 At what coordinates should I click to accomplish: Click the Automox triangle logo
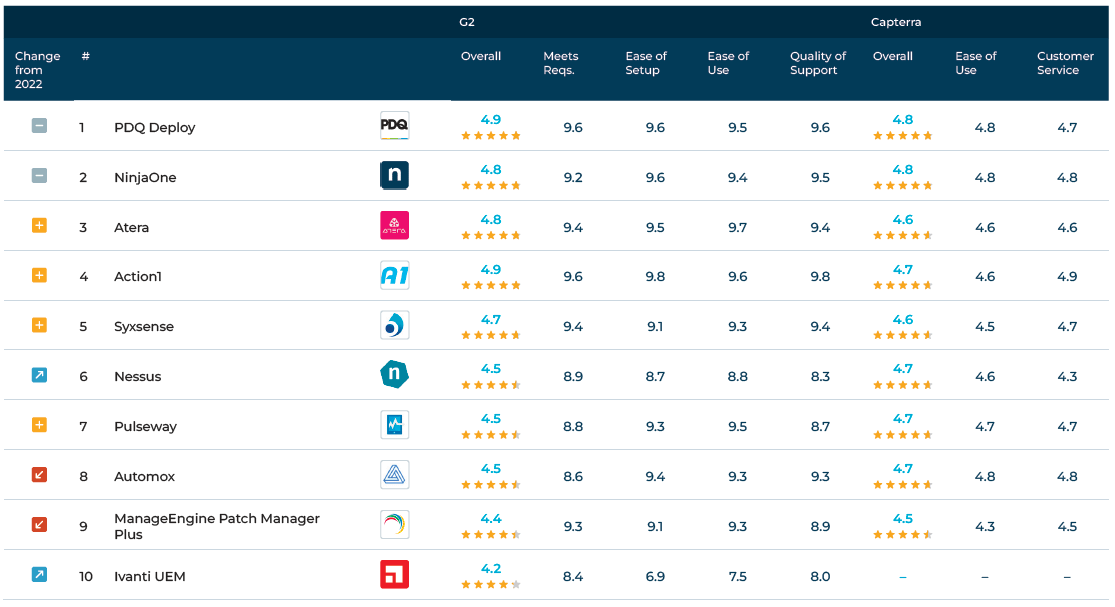point(395,475)
